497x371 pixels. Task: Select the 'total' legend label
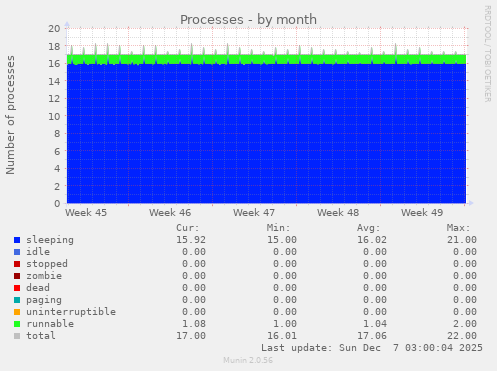pos(41,336)
